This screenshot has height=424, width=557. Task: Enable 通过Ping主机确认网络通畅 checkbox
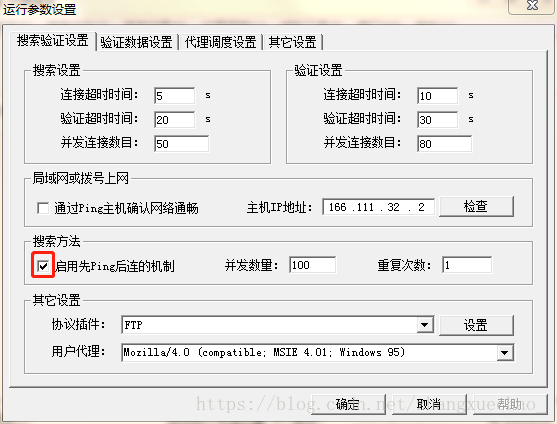(43, 208)
